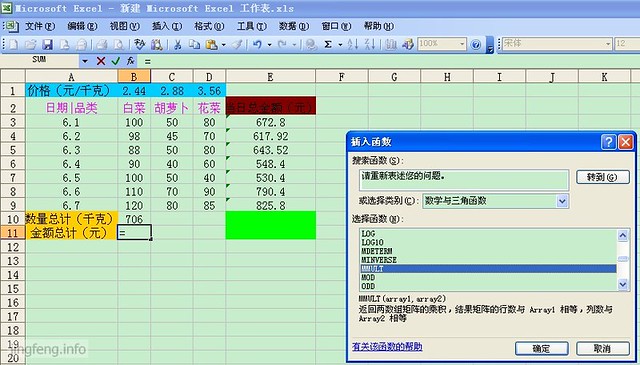Click the New workbook icon

(14, 44)
